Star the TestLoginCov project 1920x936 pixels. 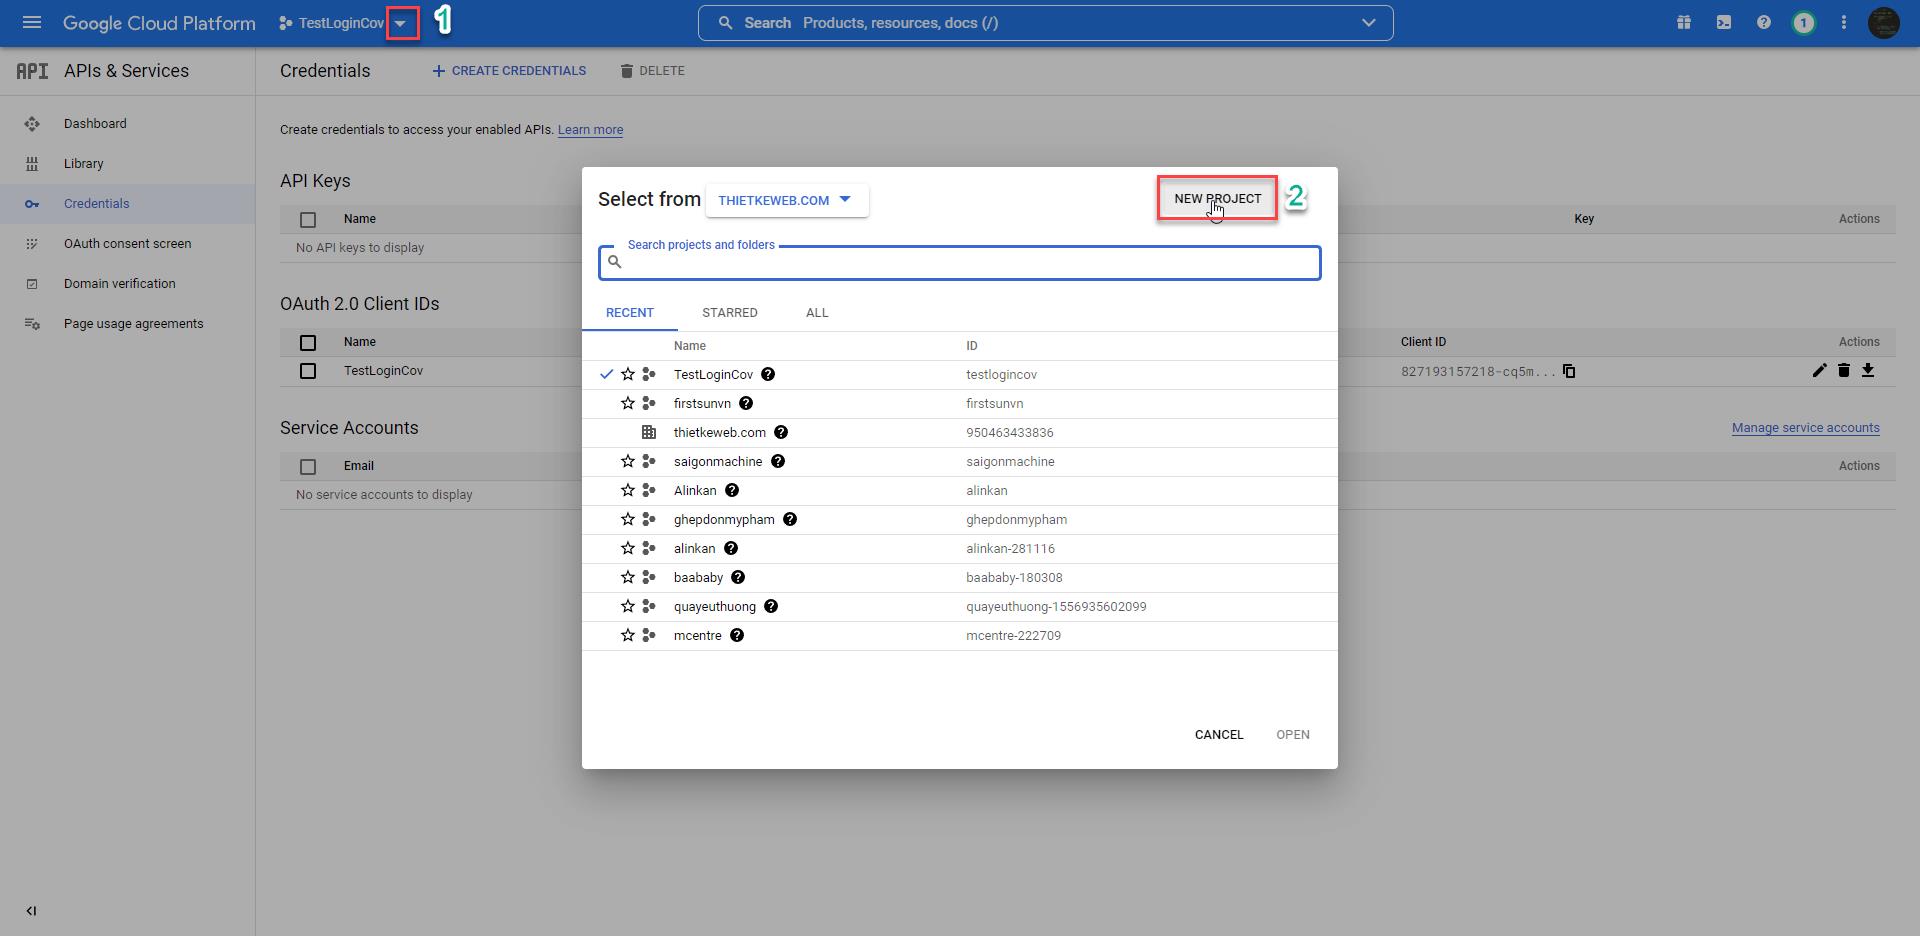tap(628, 374)
